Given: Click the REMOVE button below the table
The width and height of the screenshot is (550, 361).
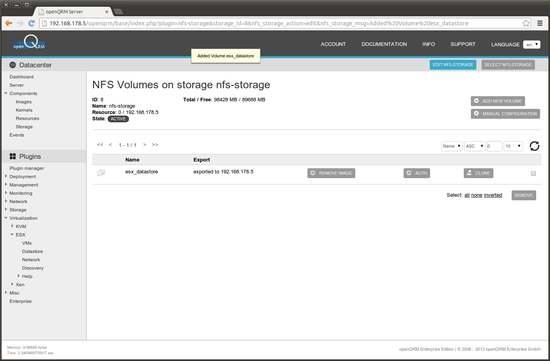Looking at the screenshot, I should coord(524,195).
